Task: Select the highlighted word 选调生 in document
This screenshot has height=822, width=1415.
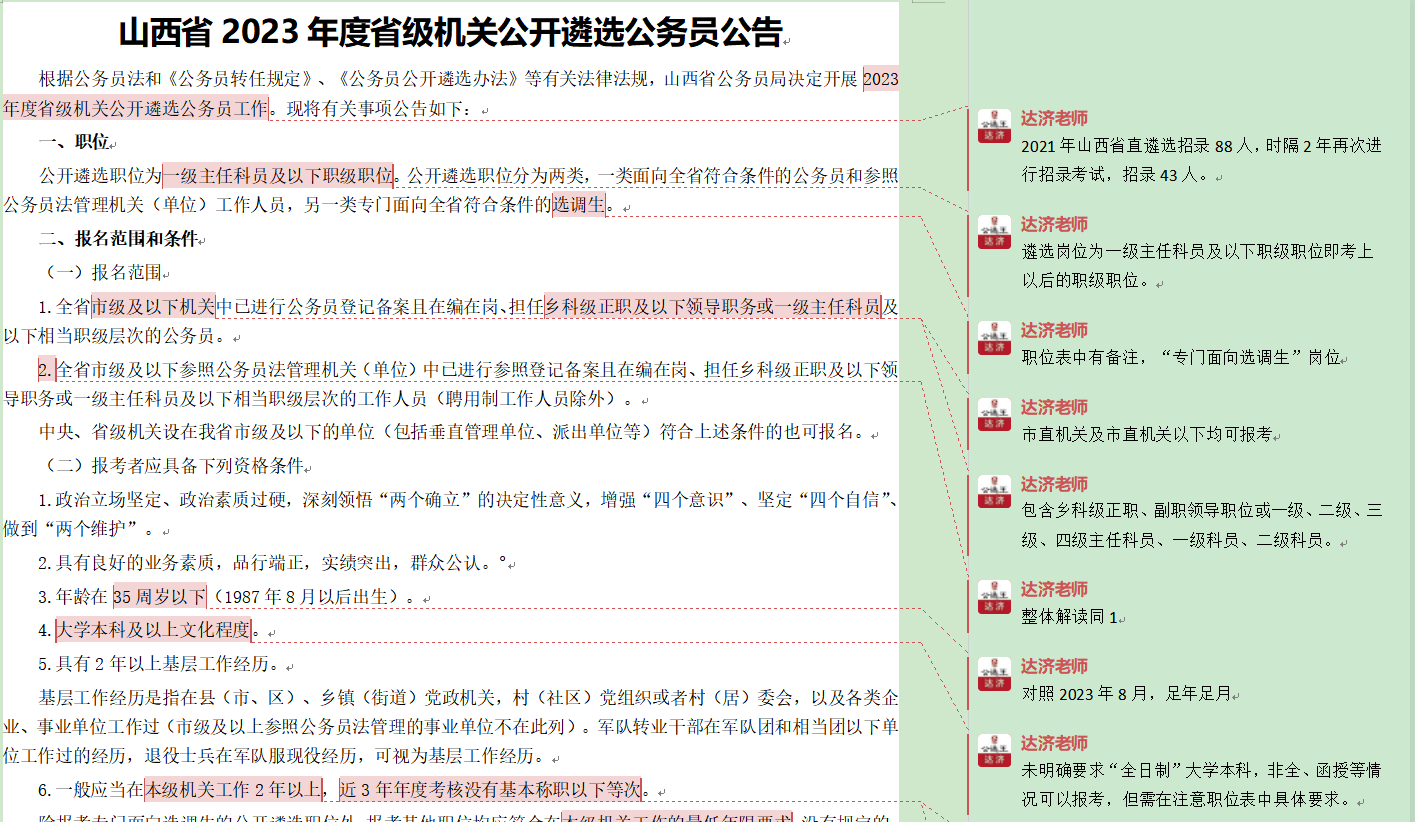Action: click(578, 206)
